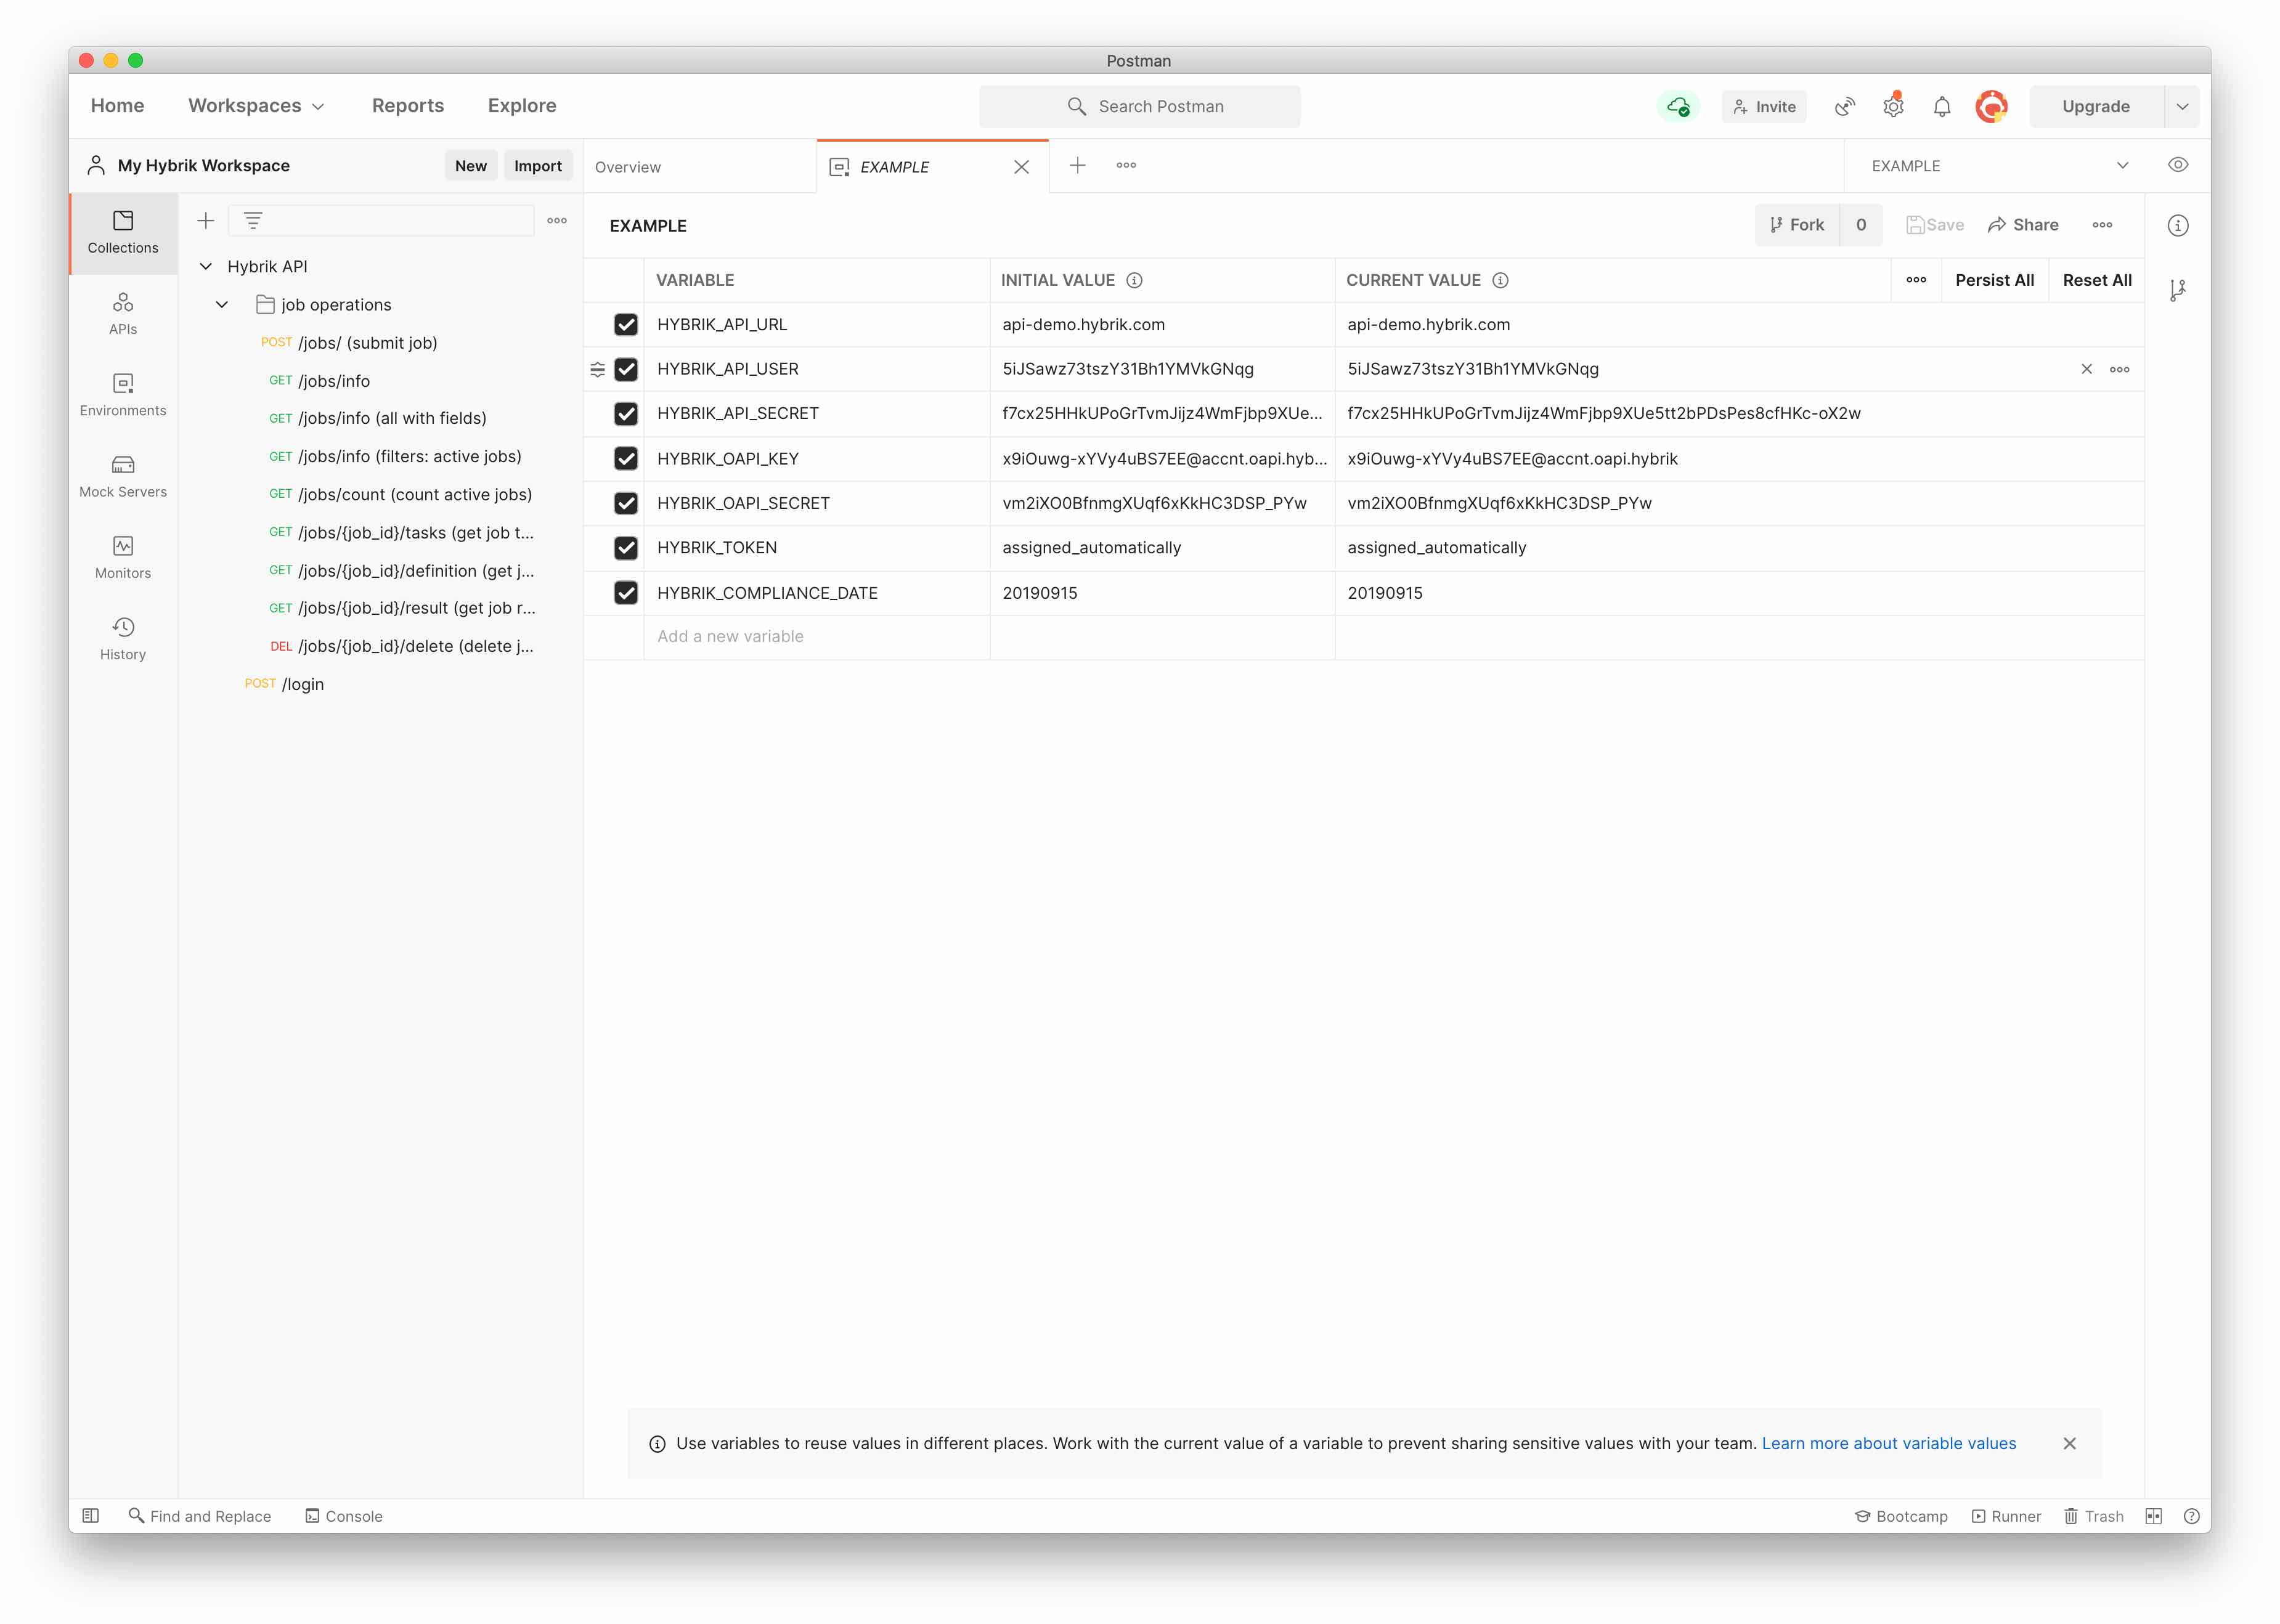Open the Reports page

[x=408, y=106]
